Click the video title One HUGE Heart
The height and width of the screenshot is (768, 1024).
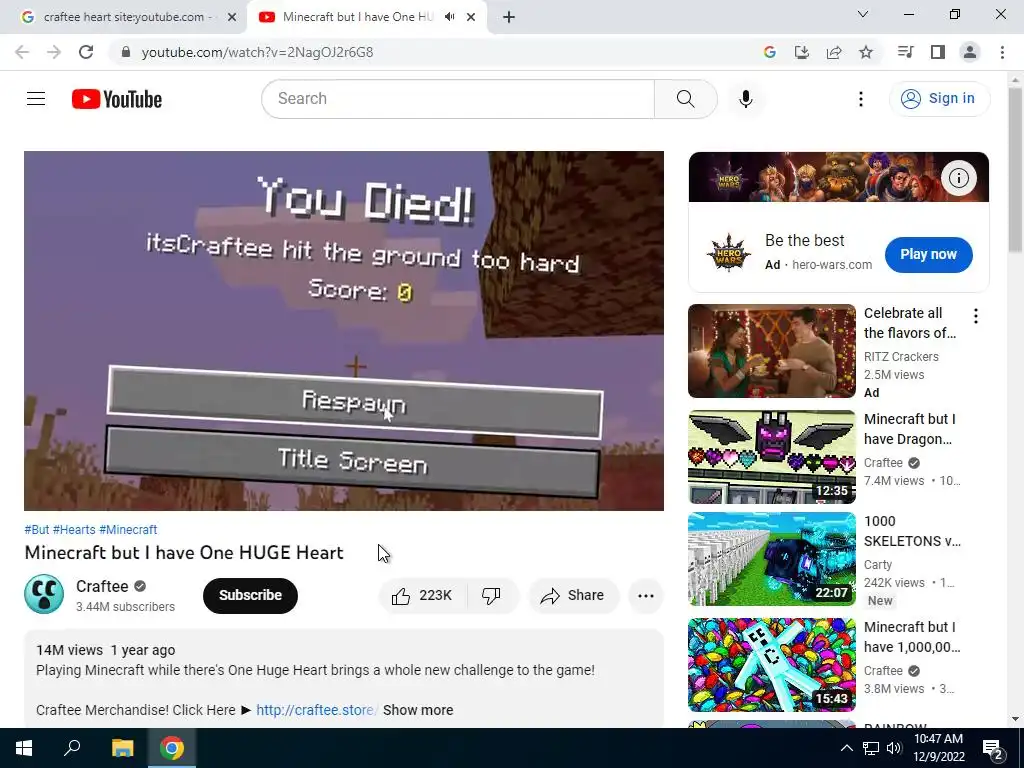(184, 552)
